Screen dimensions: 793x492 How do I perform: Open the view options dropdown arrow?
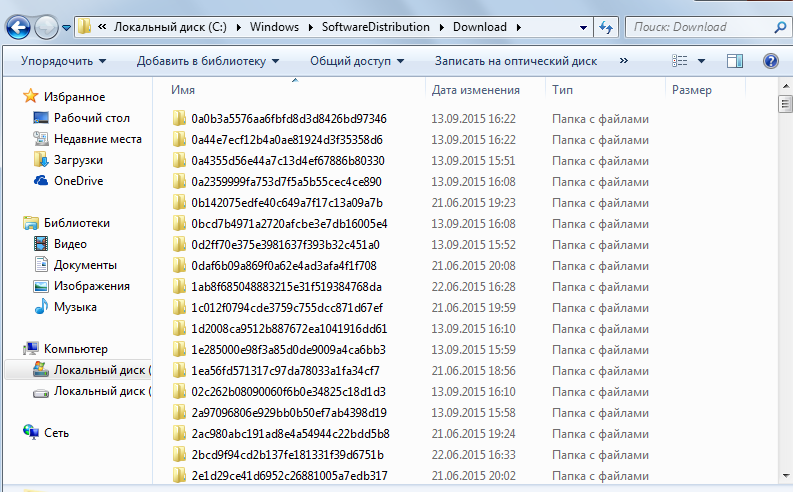[701, 61]
